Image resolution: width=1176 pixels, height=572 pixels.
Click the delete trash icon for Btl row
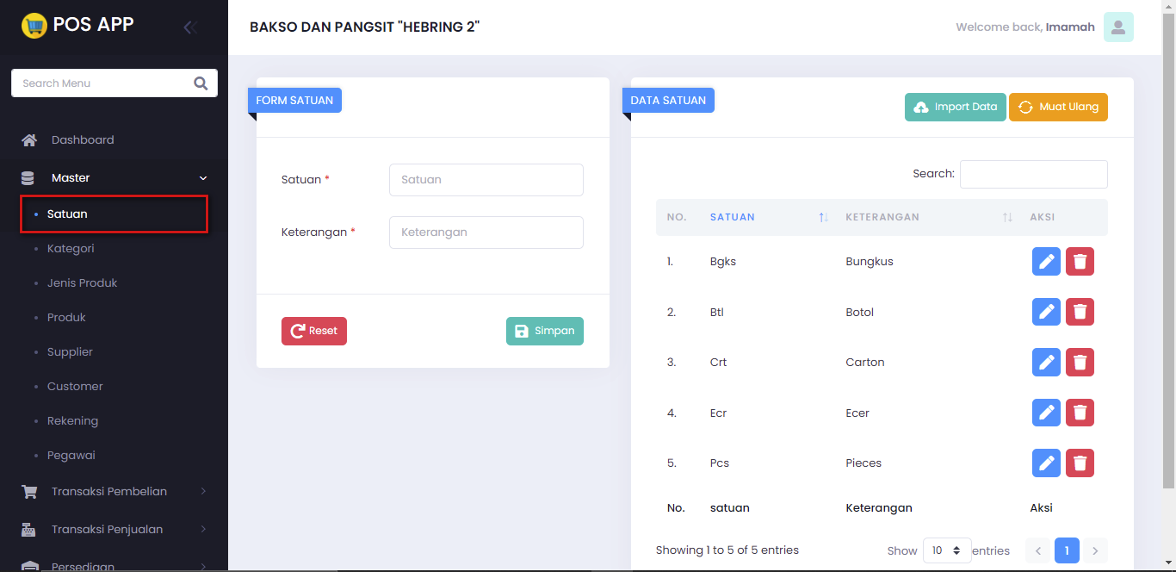point(1080,312)
